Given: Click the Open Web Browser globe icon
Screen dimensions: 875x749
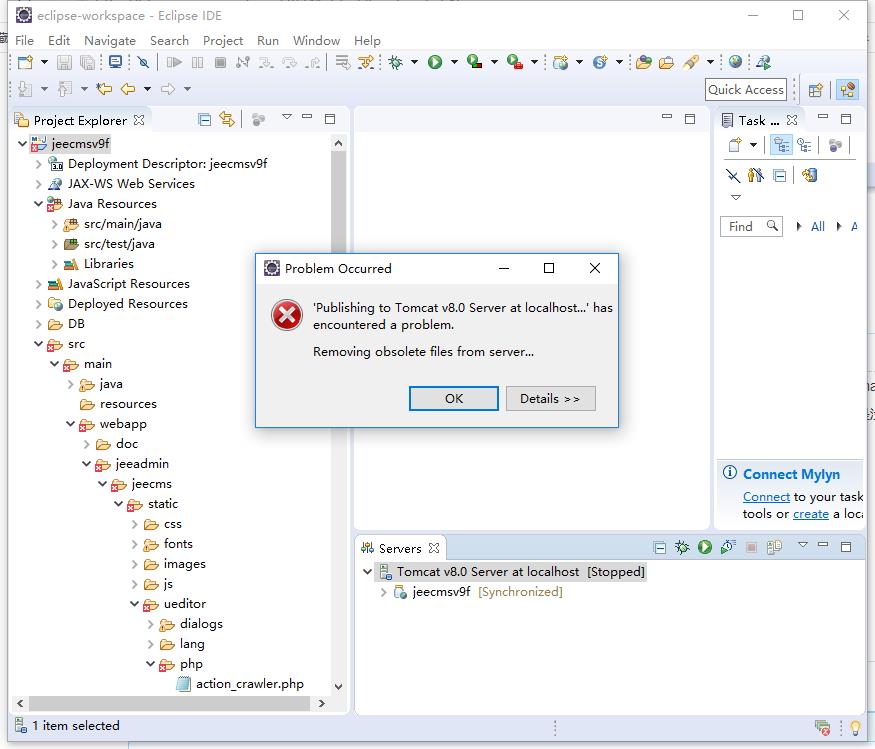Looking at the screenshot, I should (x=735, y=62).
